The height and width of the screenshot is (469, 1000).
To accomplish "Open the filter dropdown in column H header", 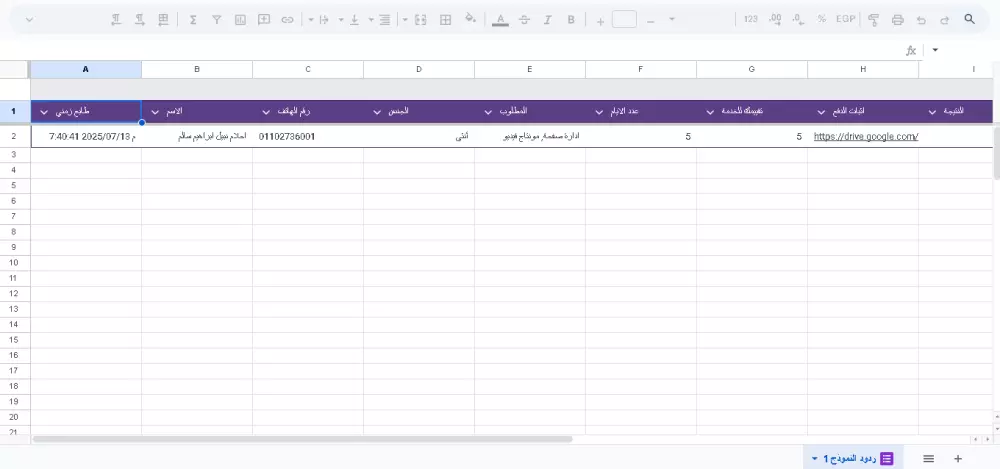I will tap(821, 112).
